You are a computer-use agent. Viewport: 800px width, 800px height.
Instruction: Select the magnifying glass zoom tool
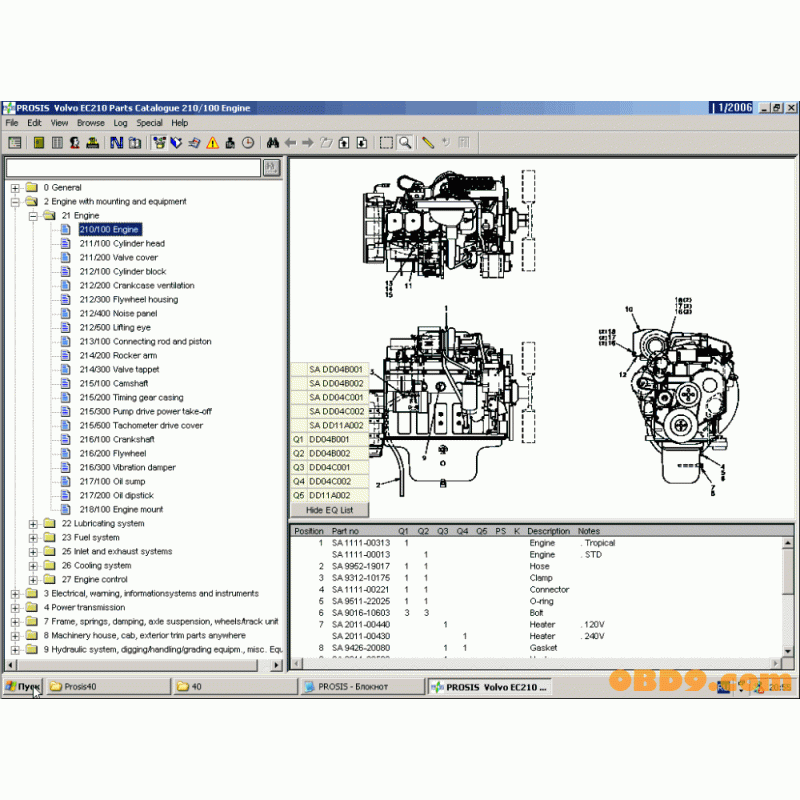point(405,143)
